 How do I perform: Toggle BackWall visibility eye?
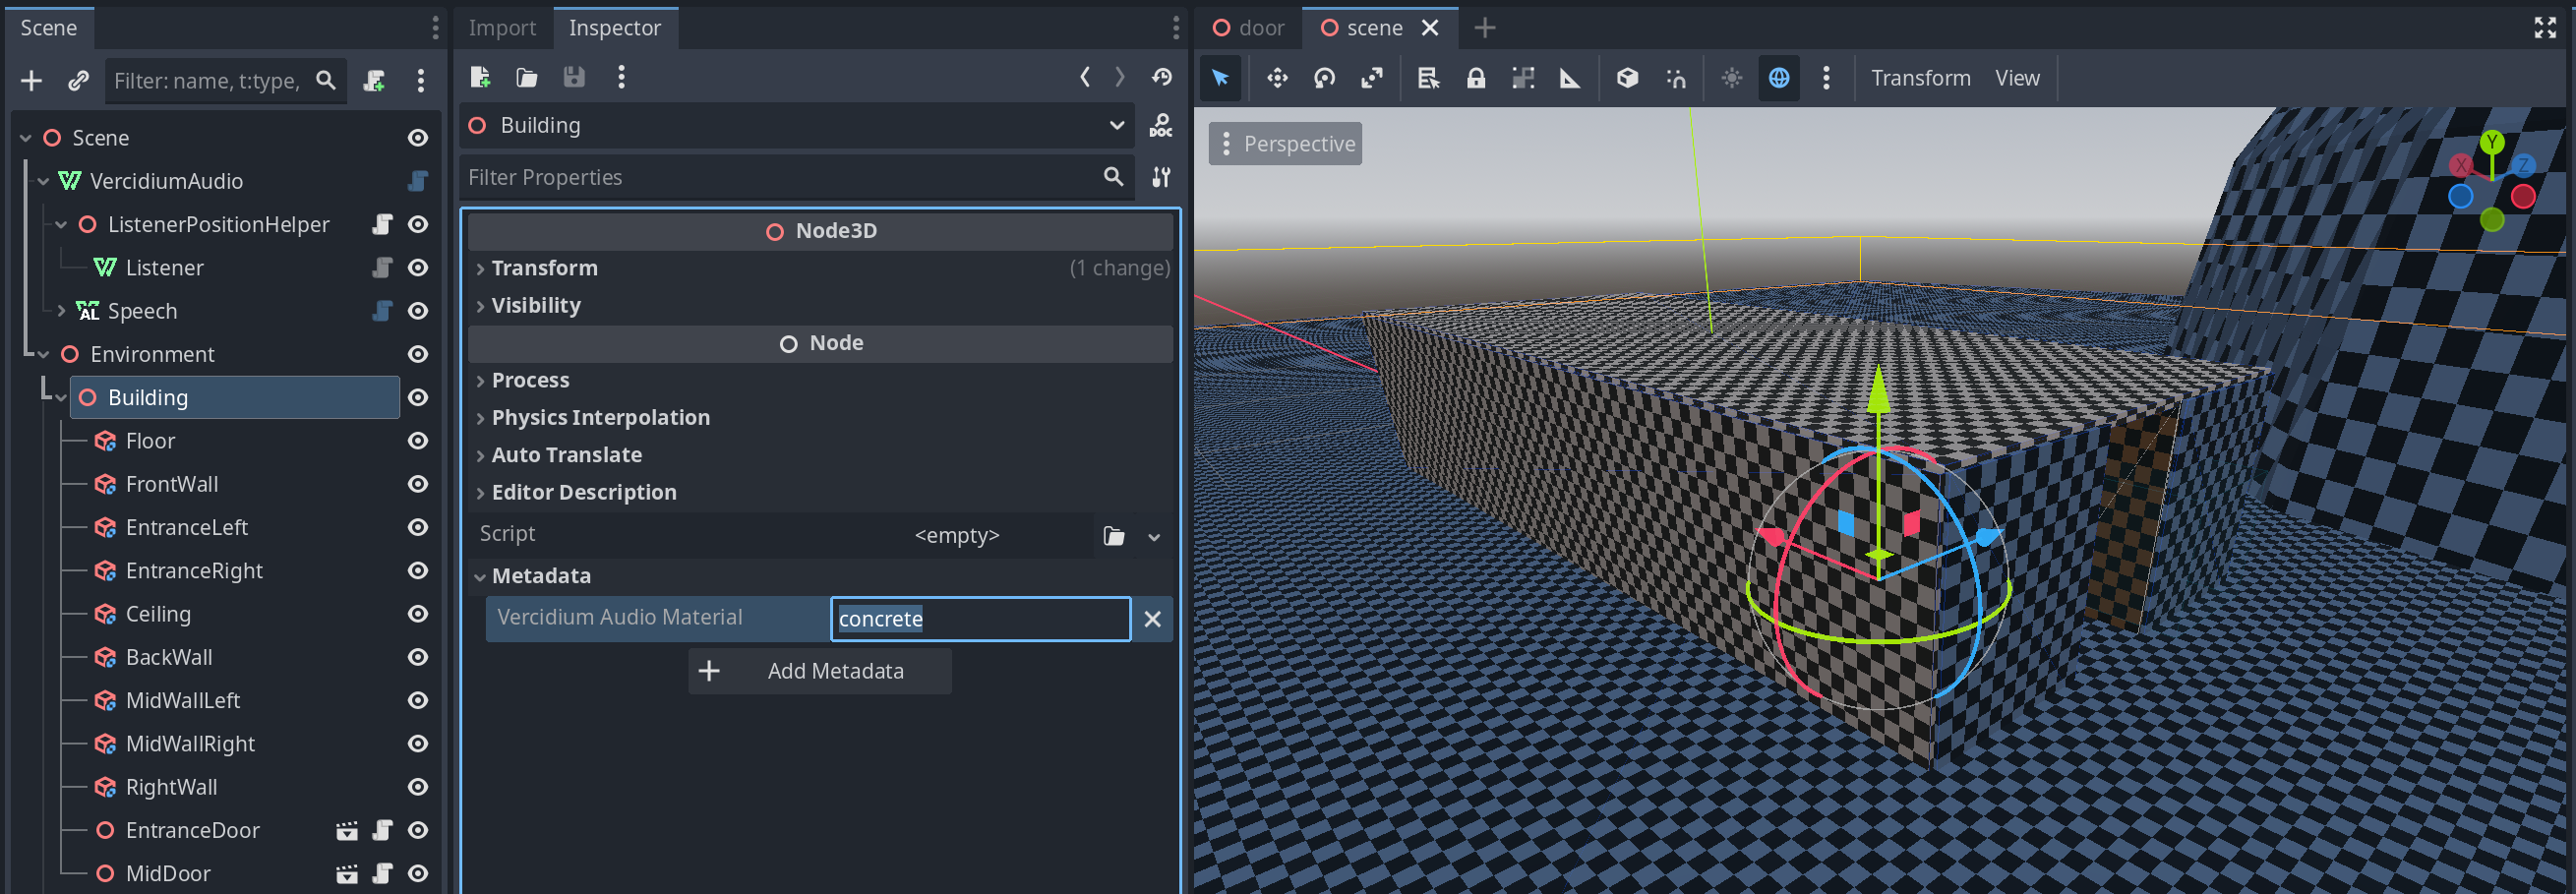[x=418, y=658]
